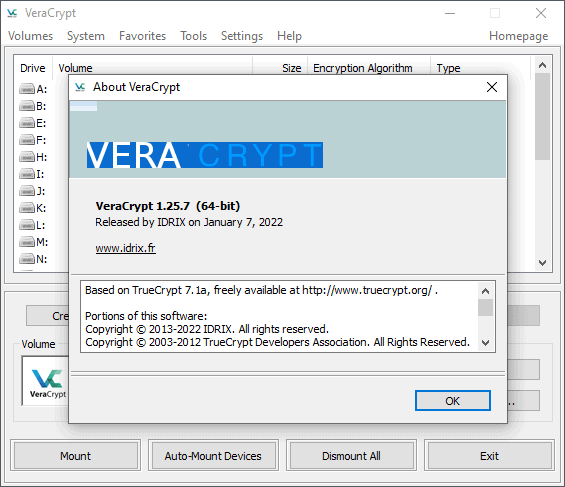
Task: Select drive L: icon in the list
Action: 27,225
